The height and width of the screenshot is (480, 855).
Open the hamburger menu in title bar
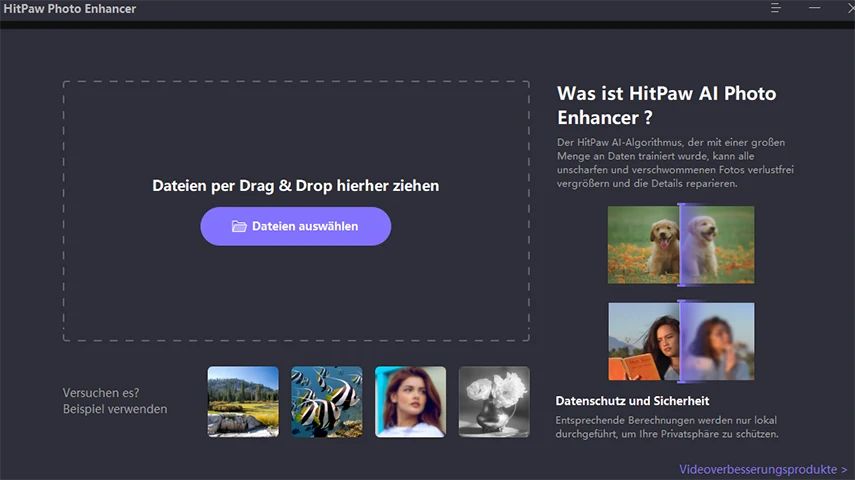pos(775,8)
